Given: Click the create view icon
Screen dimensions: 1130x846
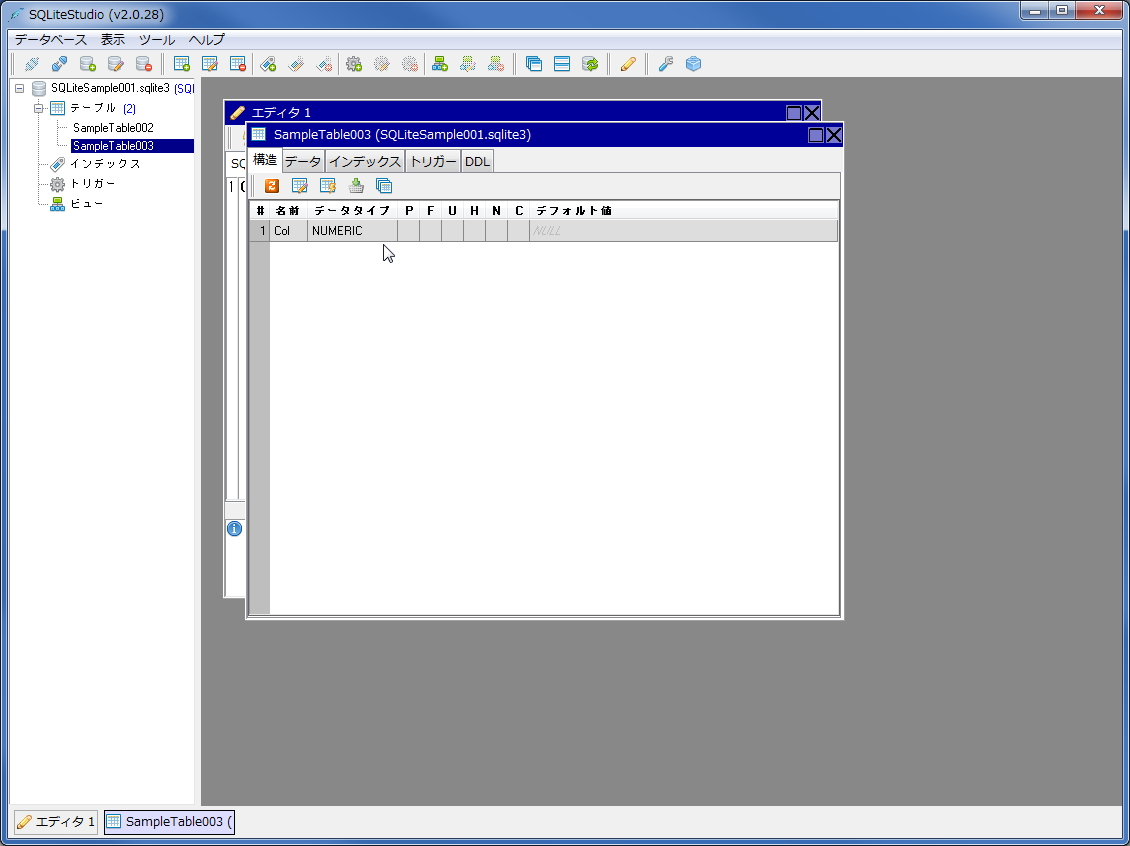Looking at the screenshot, I should tap(440, 64).
